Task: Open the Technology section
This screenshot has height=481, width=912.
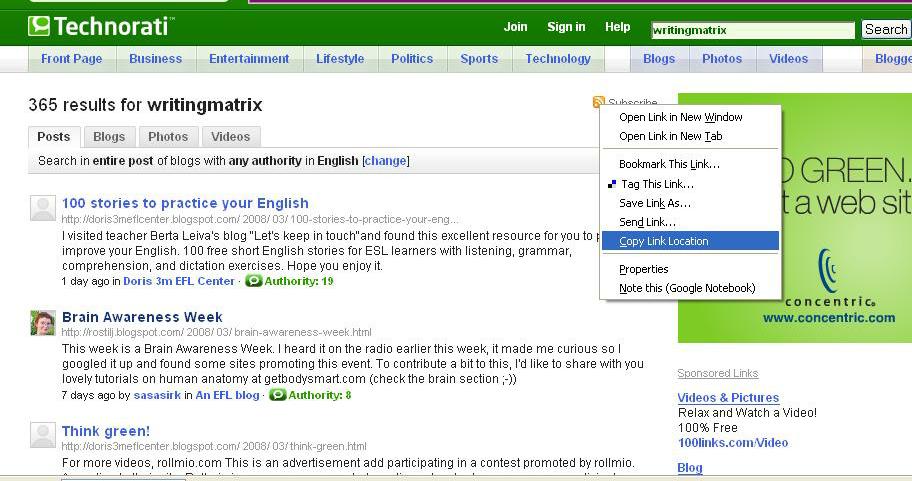Action: pyautogui.click(x=558, y=59)
